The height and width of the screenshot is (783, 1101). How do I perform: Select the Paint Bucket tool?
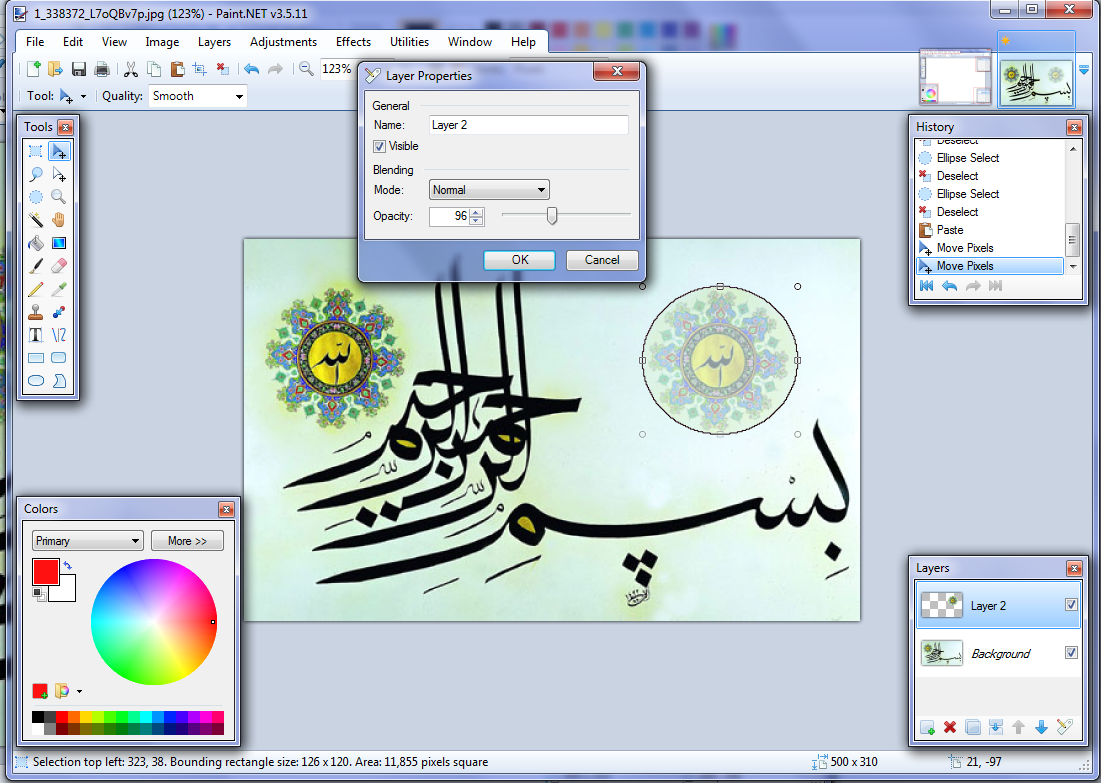[x=36, y=243]
